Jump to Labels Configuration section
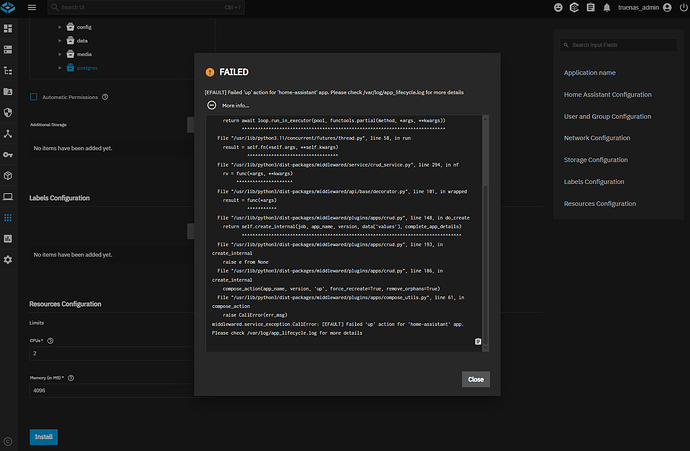The height and width of the screenshot is (451, 690). pos(594,182)
